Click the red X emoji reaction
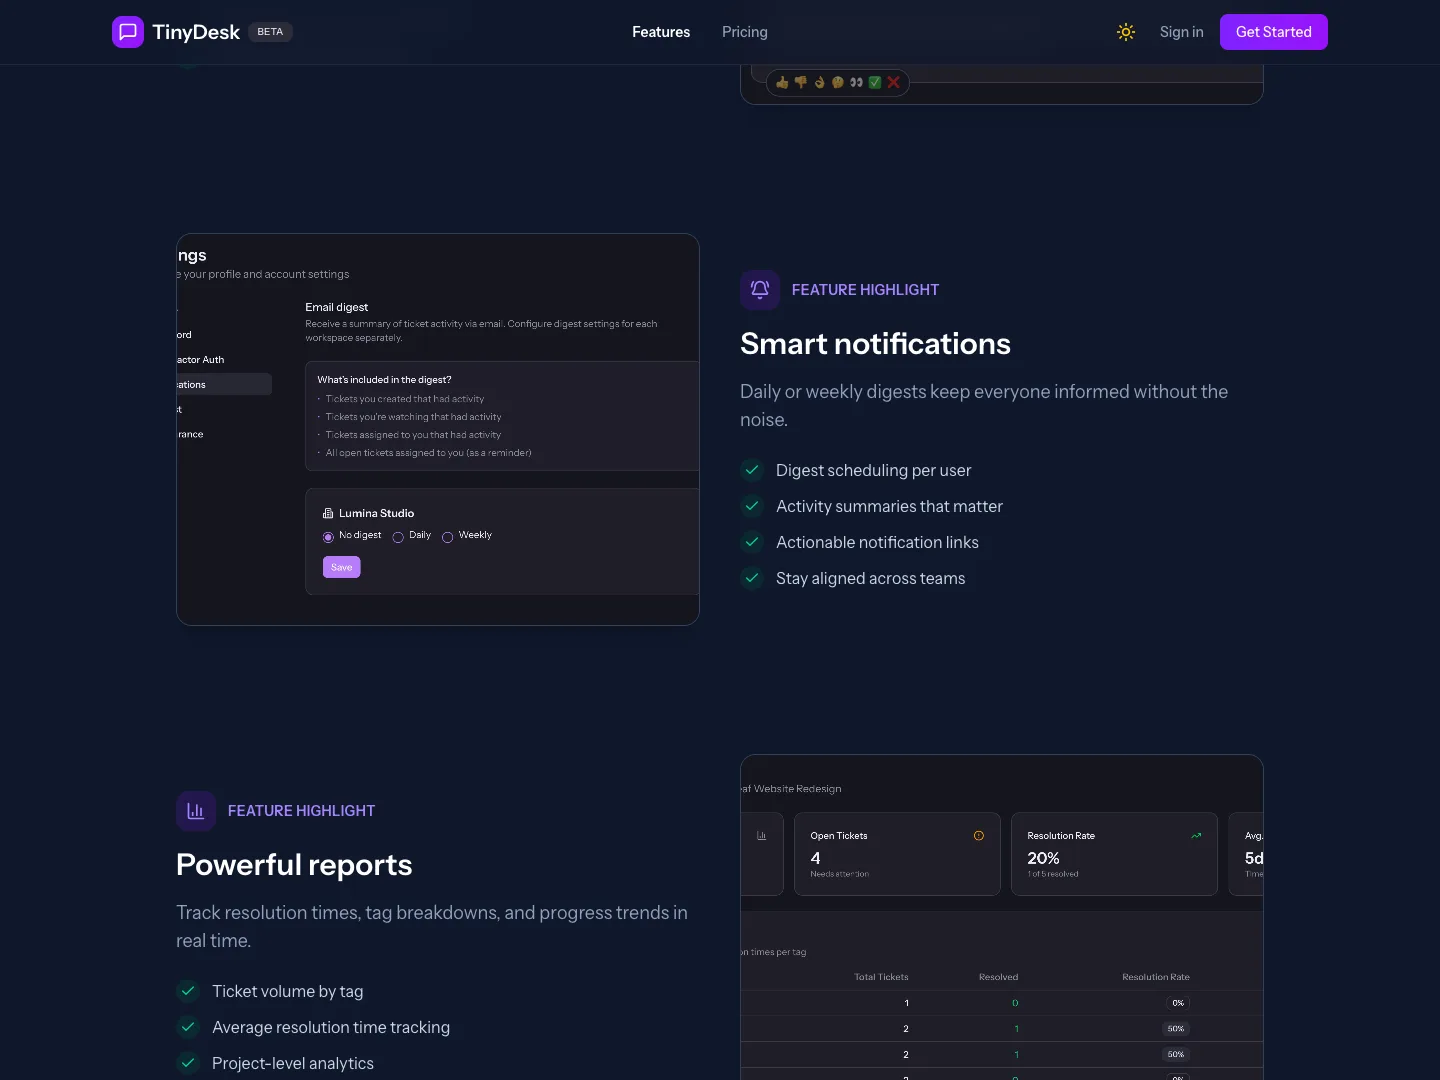1440x1080 pixels. click(894, 83)
